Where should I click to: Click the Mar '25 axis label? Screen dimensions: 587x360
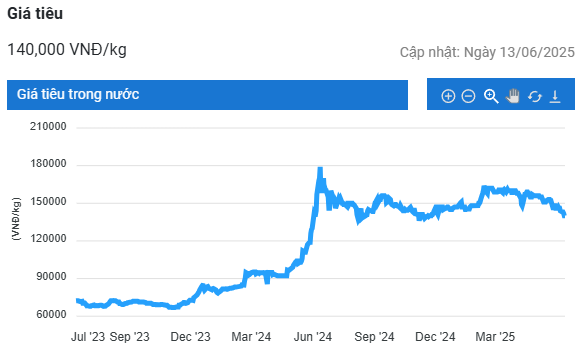tap(495, 336)
